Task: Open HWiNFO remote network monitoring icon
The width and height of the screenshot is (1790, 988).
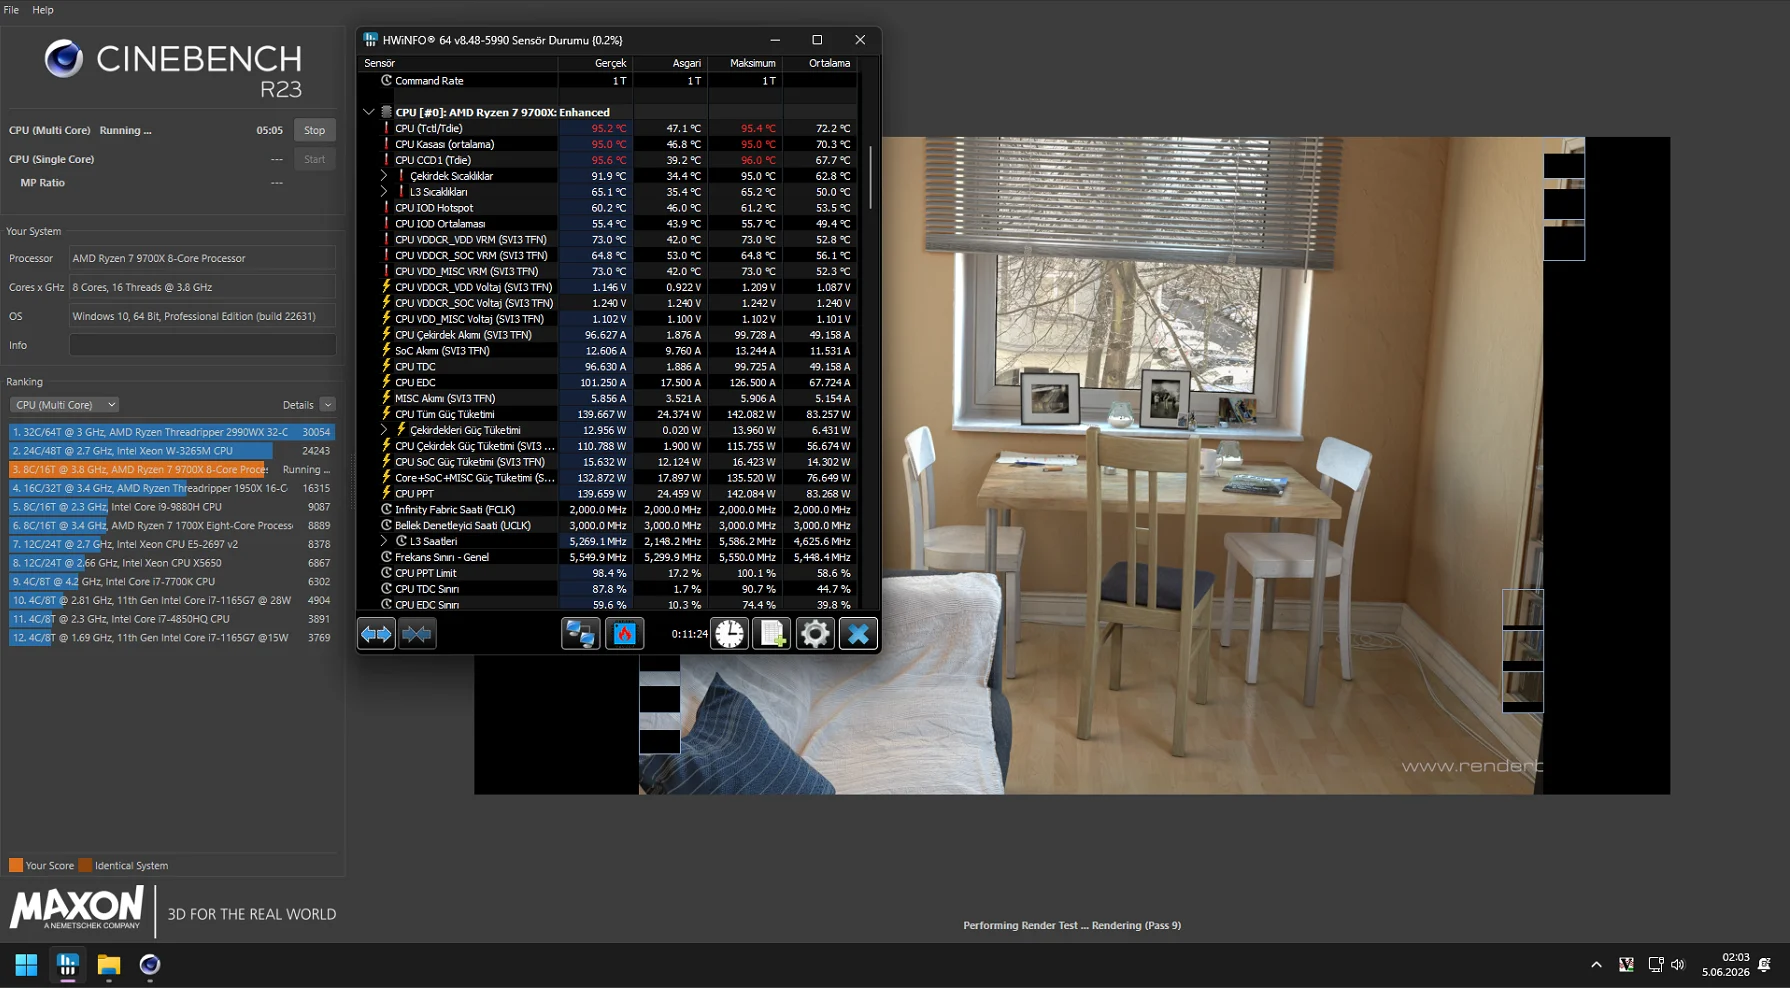Action: point(580,633)
